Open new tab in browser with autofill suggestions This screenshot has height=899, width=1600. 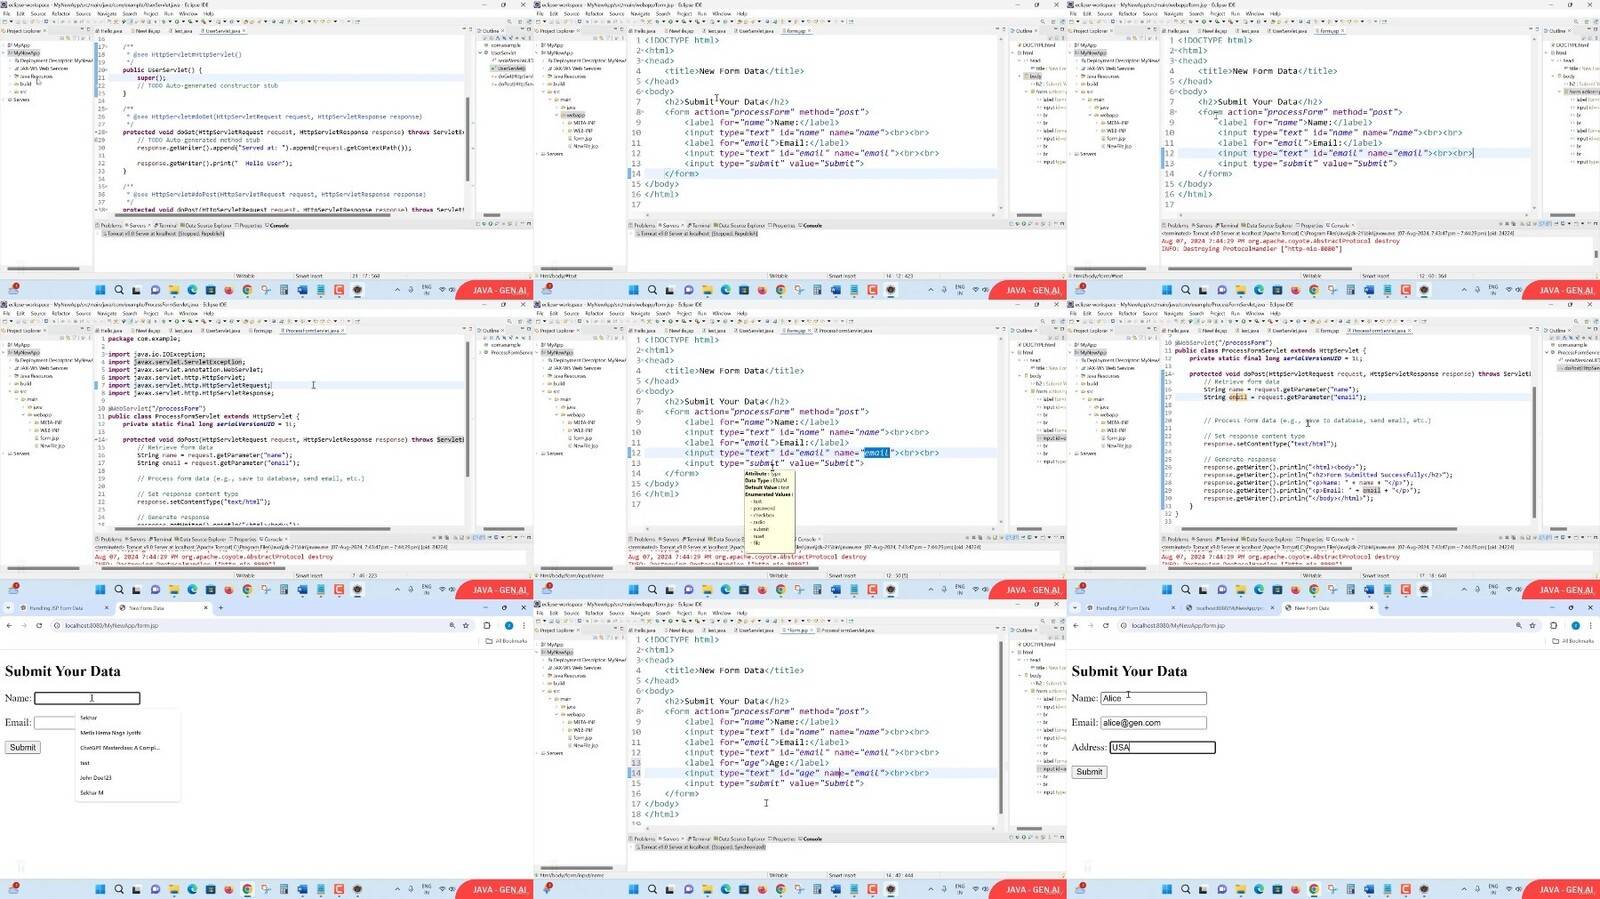(x=220, y=607)
